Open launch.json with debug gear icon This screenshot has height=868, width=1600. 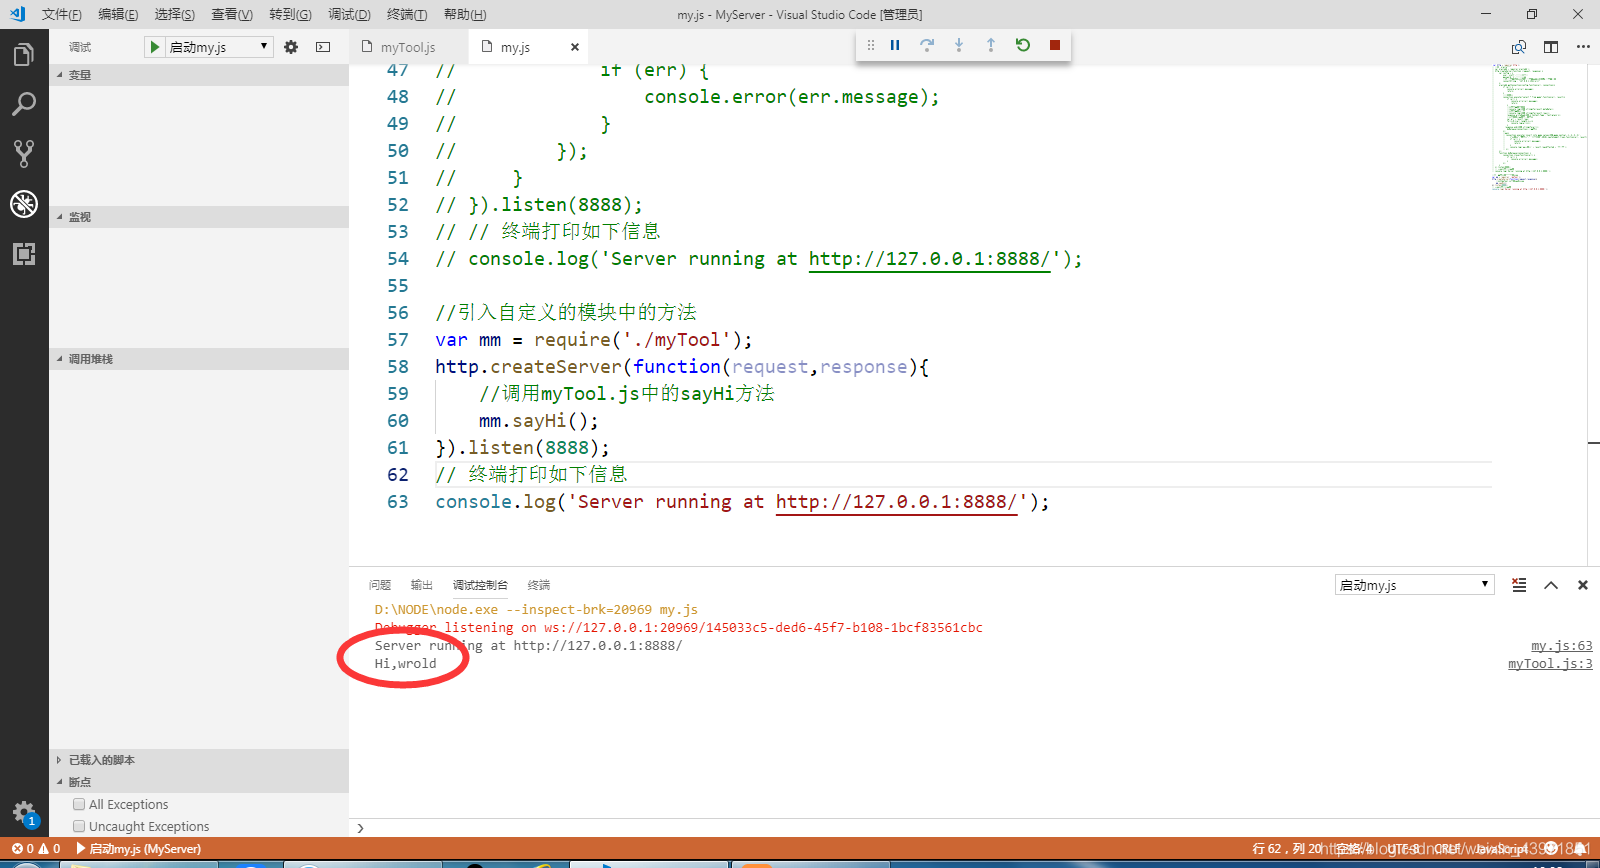click(291, 47)
